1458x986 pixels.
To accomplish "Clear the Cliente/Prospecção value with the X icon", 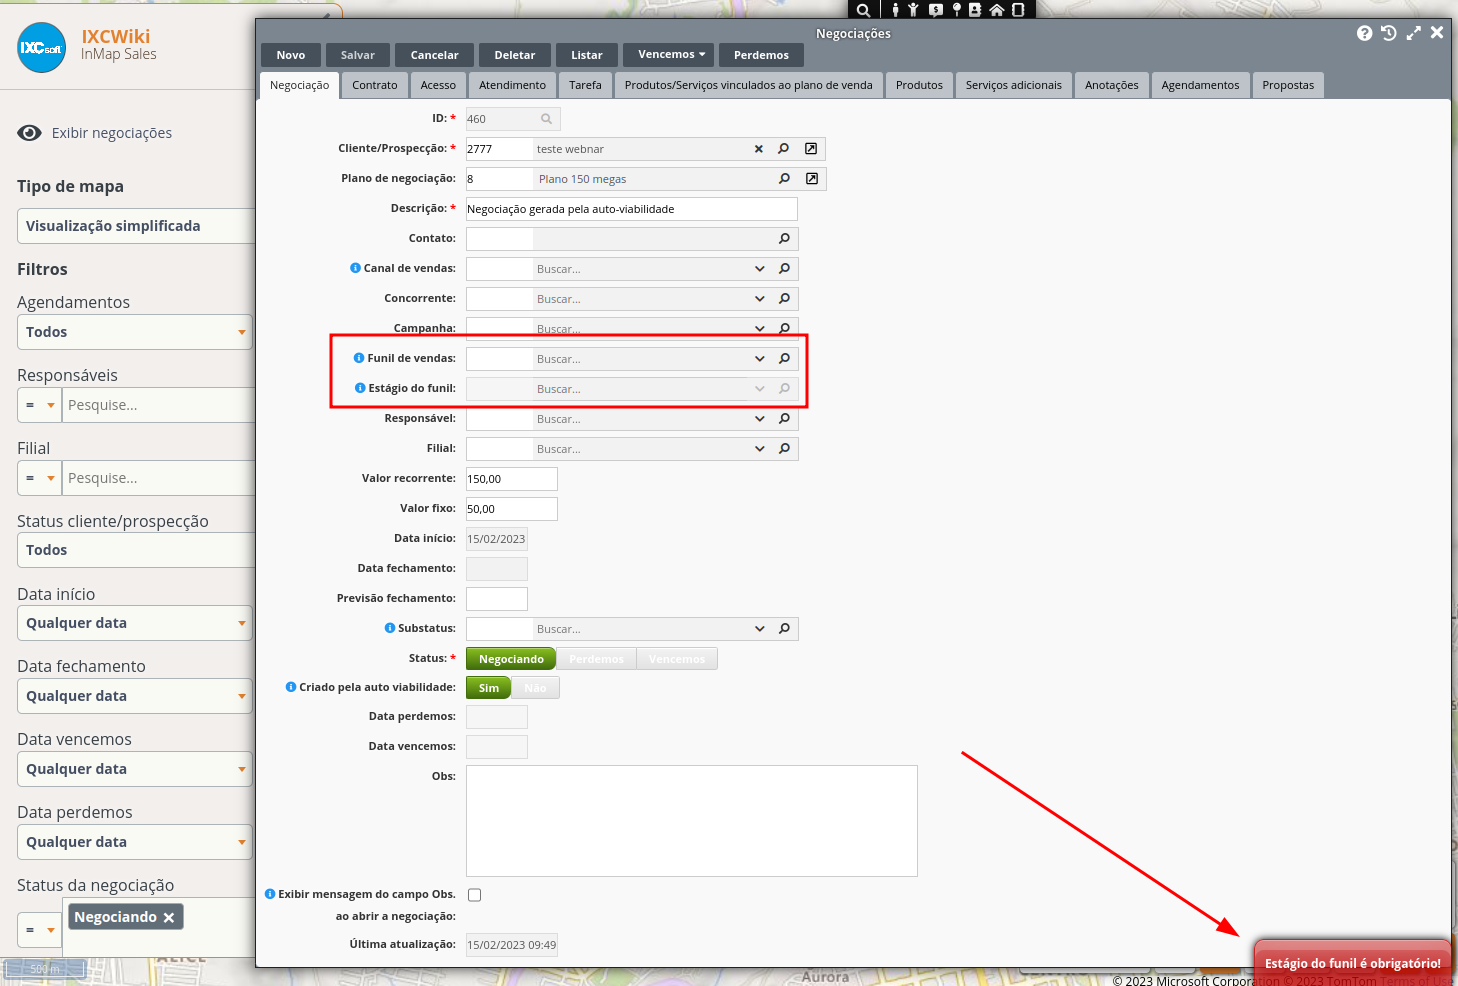I will click(758, 149).
